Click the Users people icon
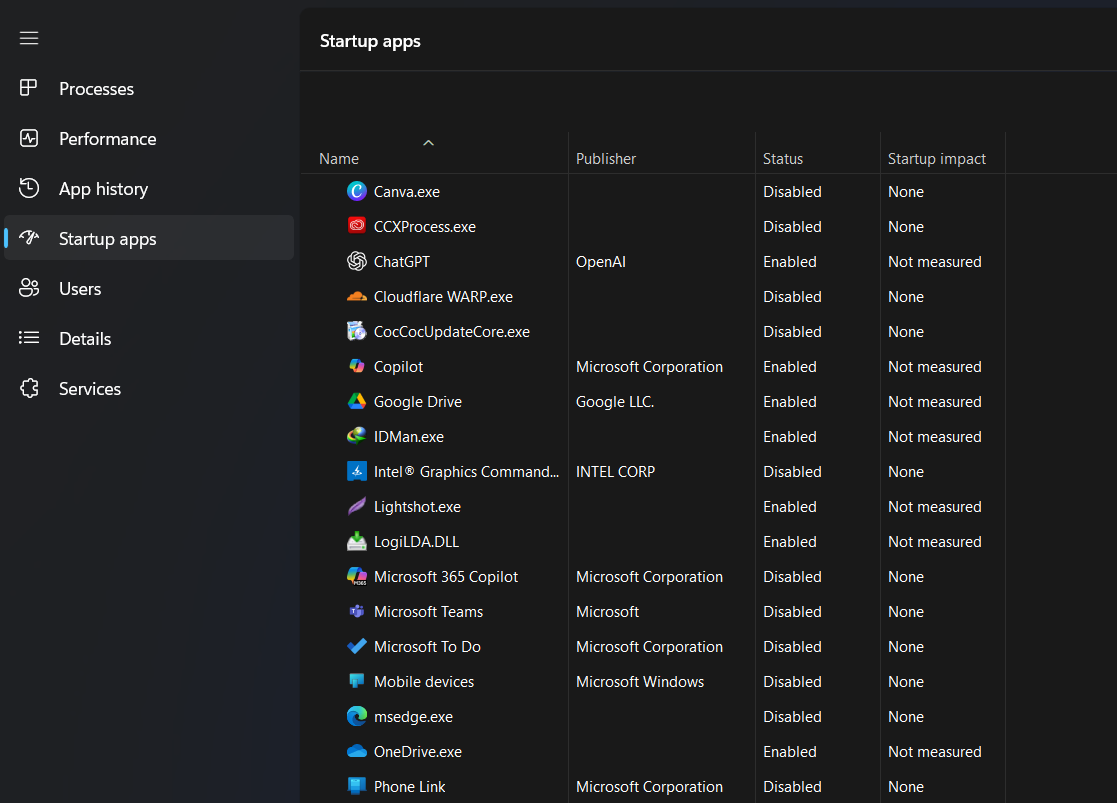The image size is (1117, 803). [x=28, y=288]
